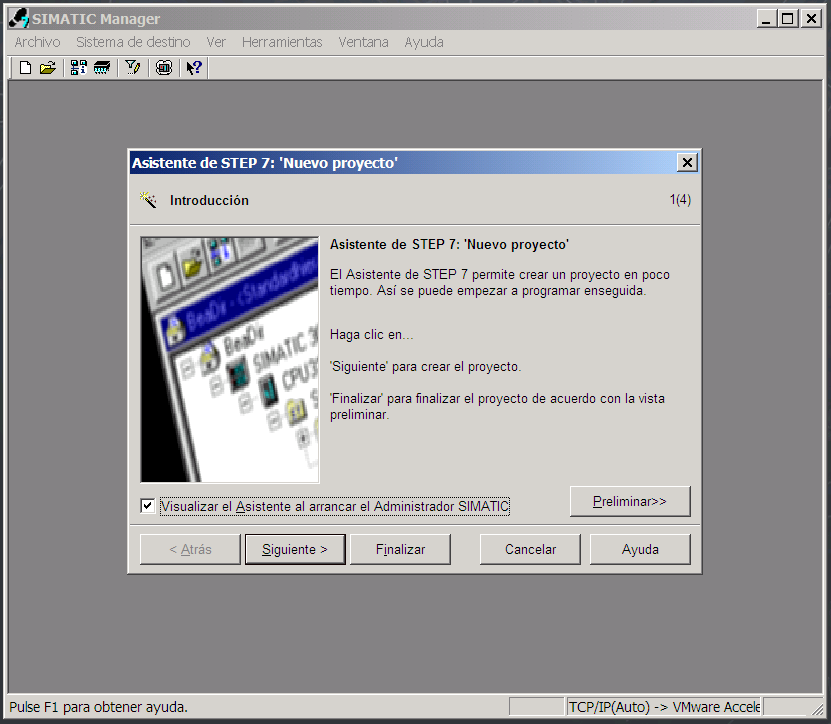Maximize the SIMATIC Manager window
Screen dimensions: 831x724
click(x=788, y=19)
